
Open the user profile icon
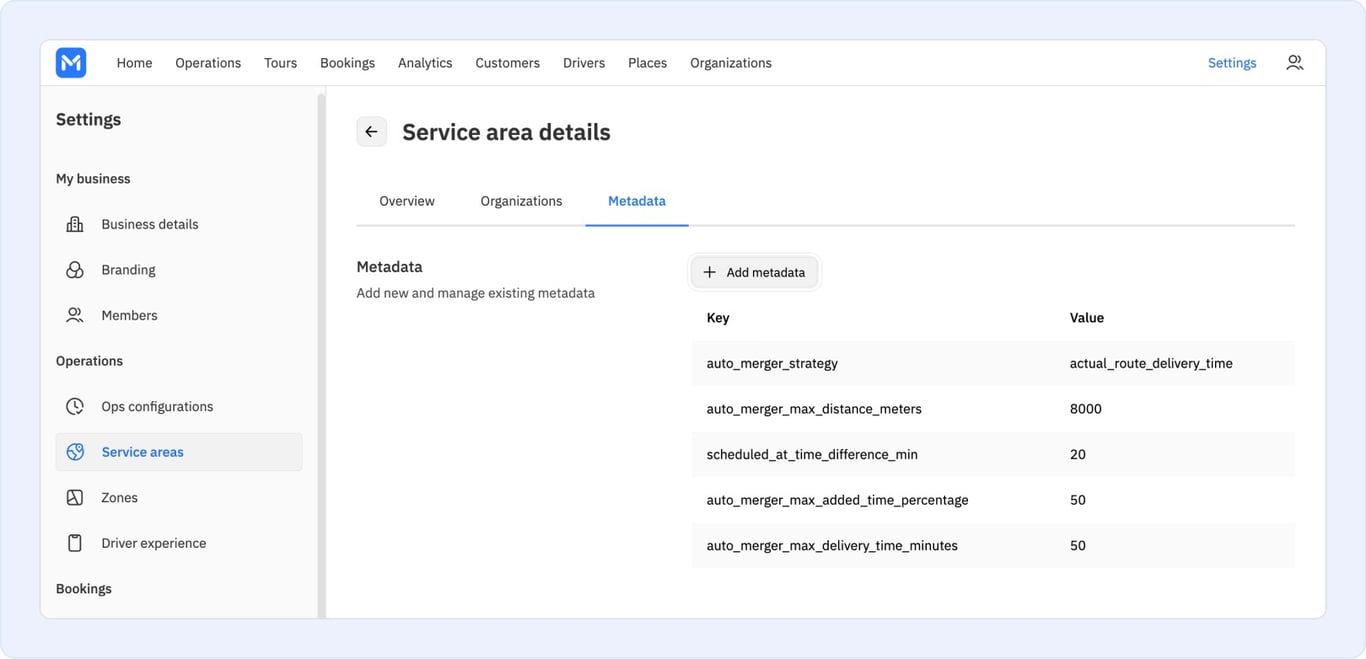point(1294,62)
